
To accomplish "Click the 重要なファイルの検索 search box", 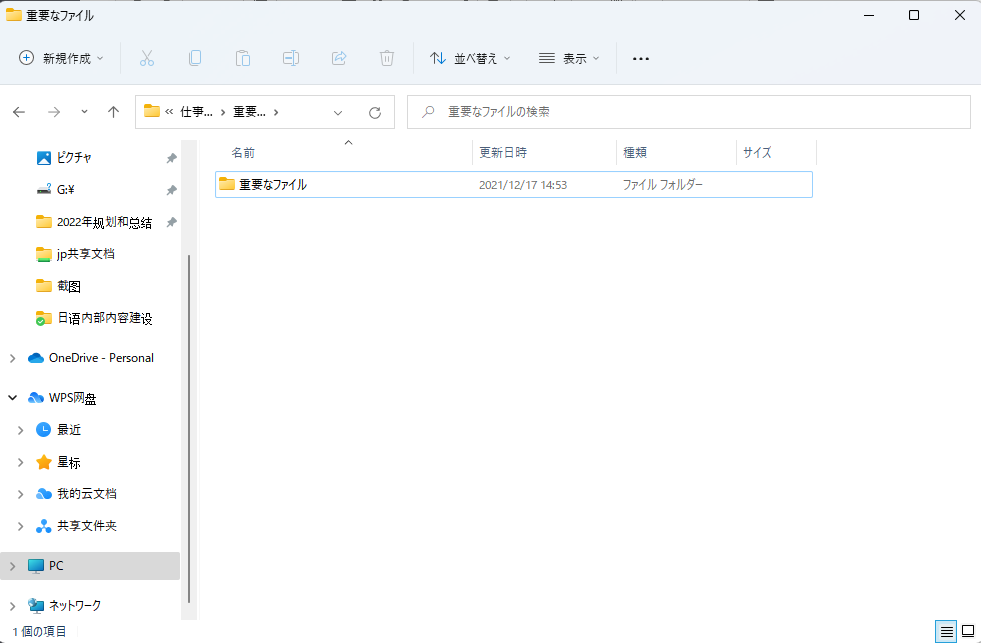I will pyautogui.click(x=689, y=112).
